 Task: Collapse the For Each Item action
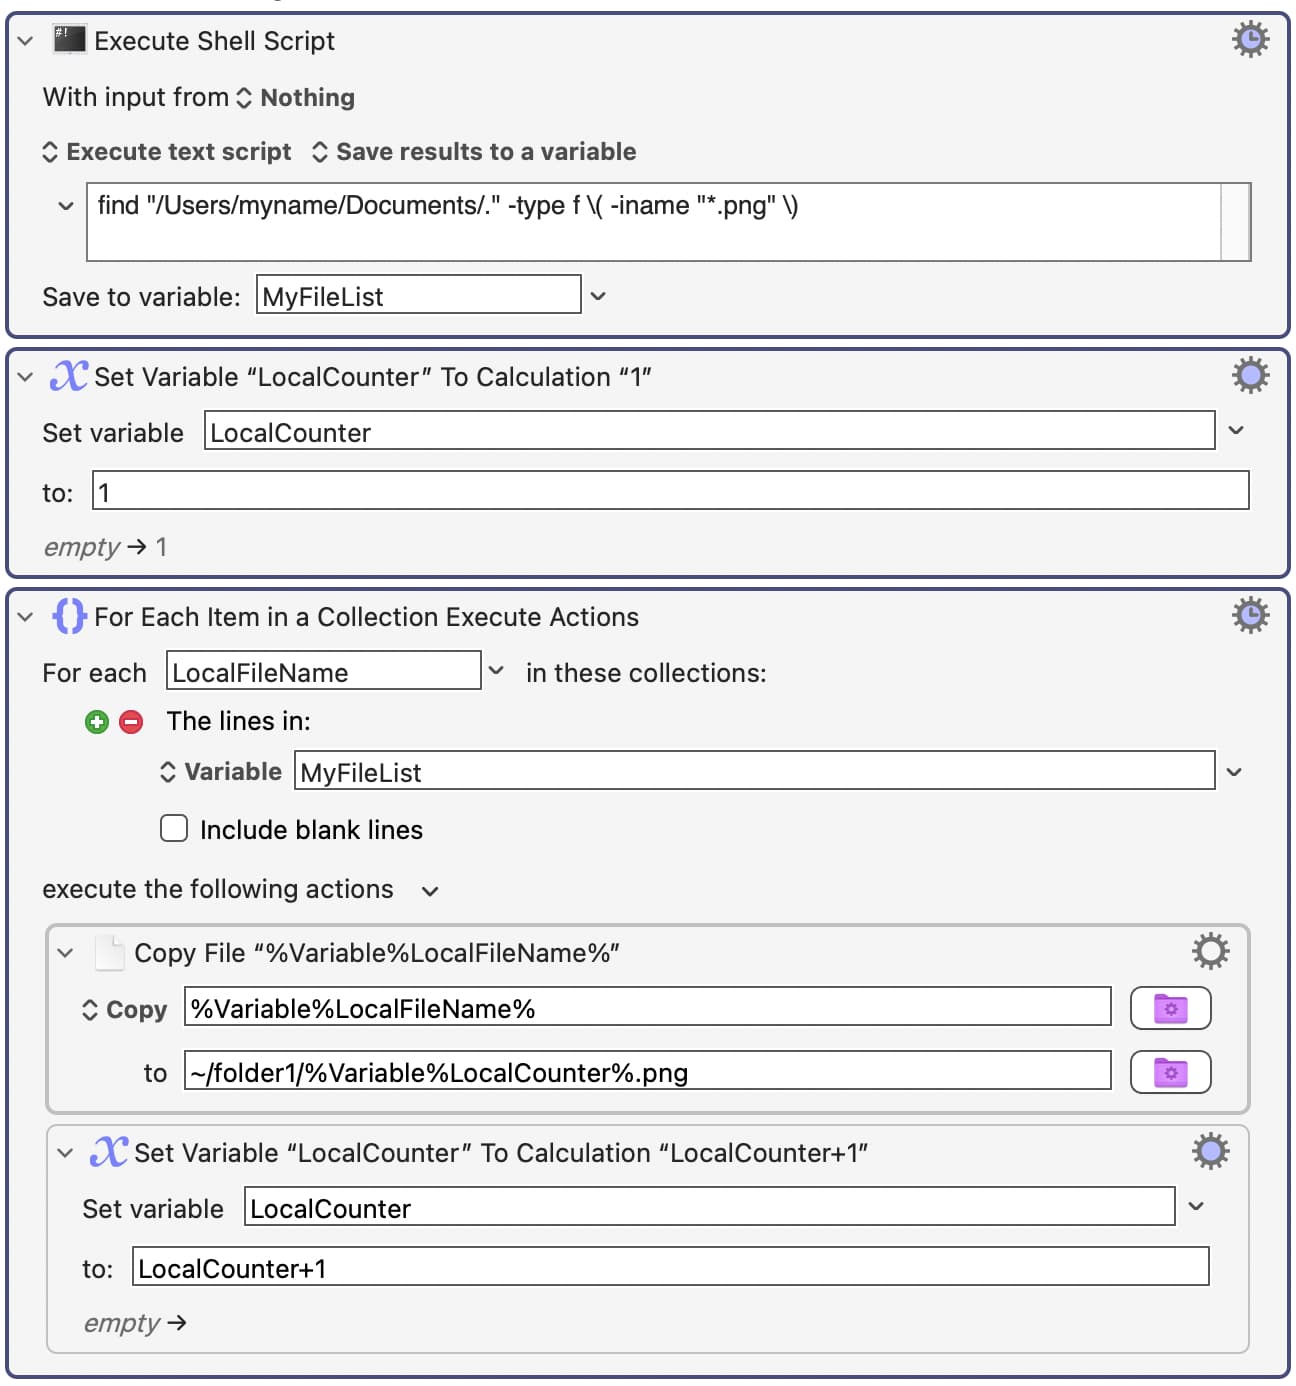coord(26,617)
